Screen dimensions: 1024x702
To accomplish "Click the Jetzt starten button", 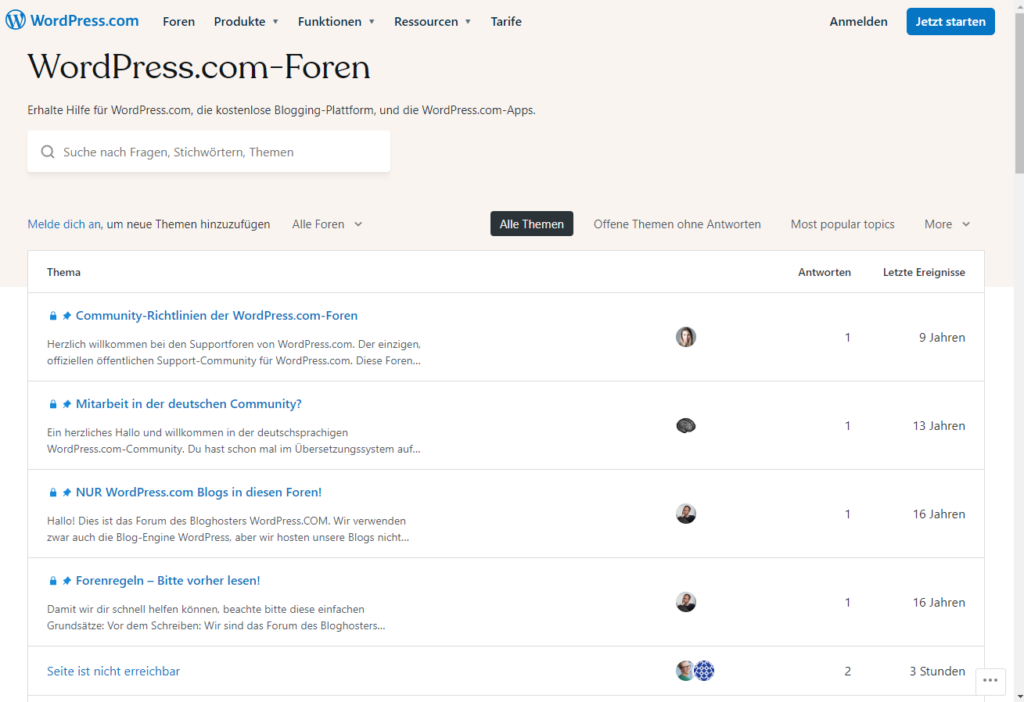I will [950, 22].
